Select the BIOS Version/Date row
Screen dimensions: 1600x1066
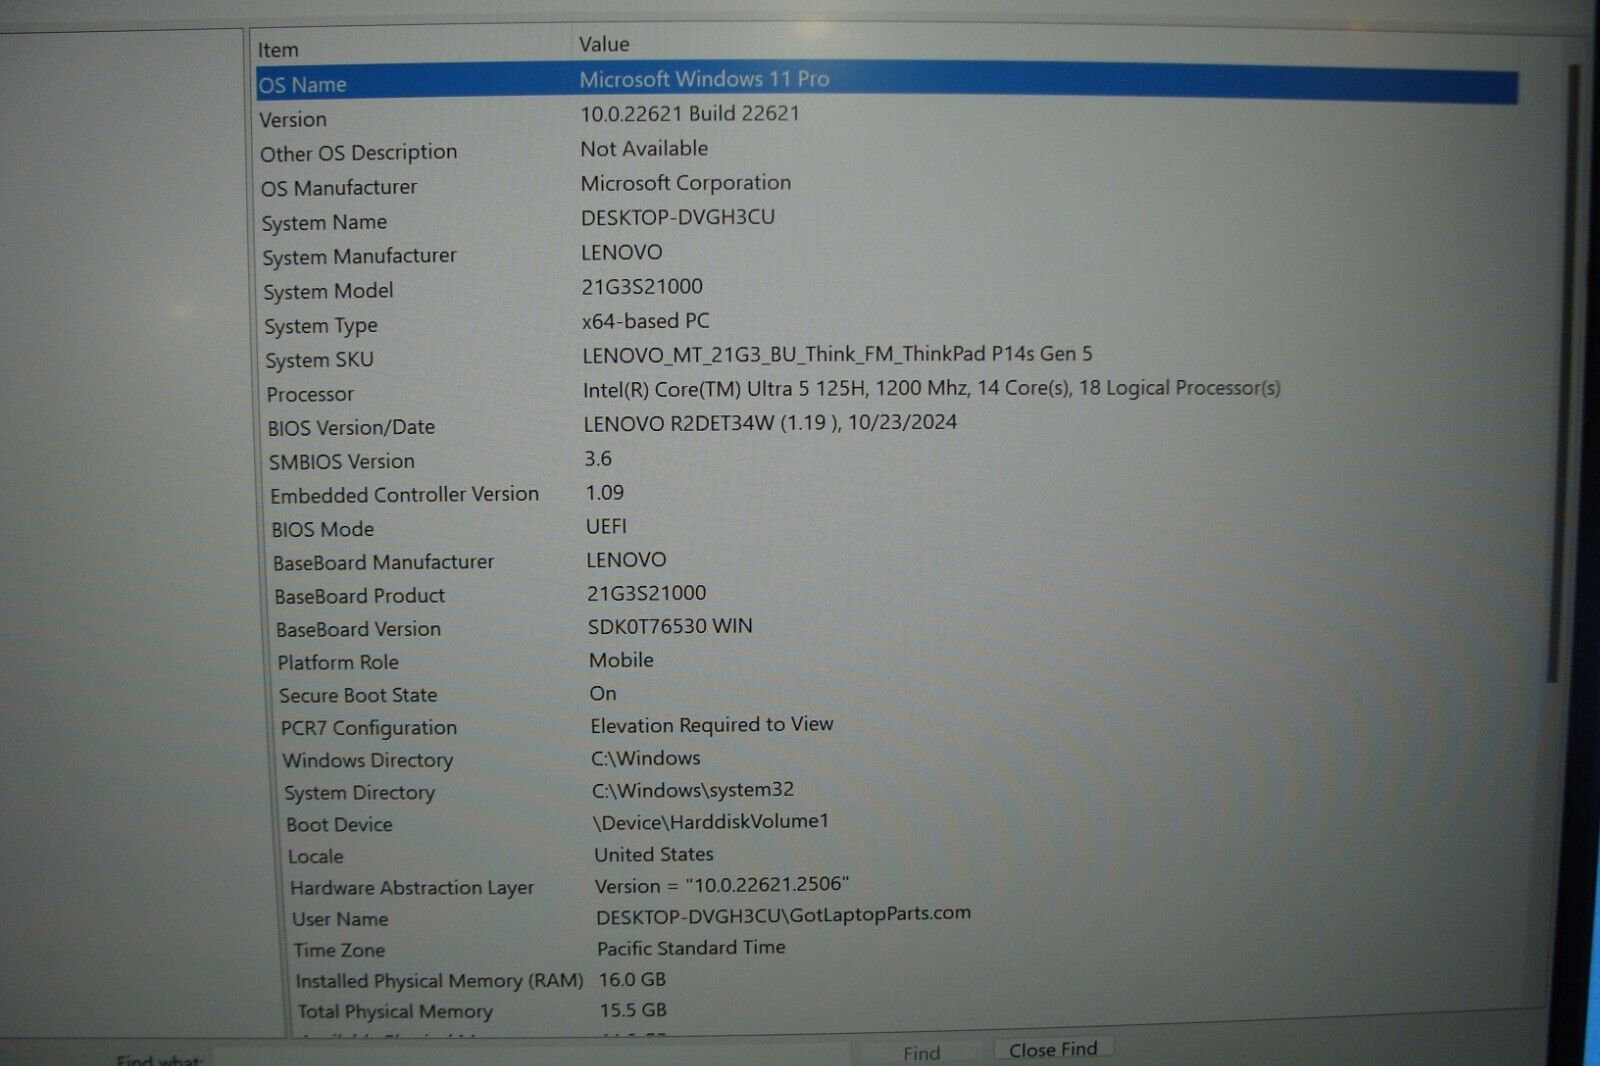351,428
